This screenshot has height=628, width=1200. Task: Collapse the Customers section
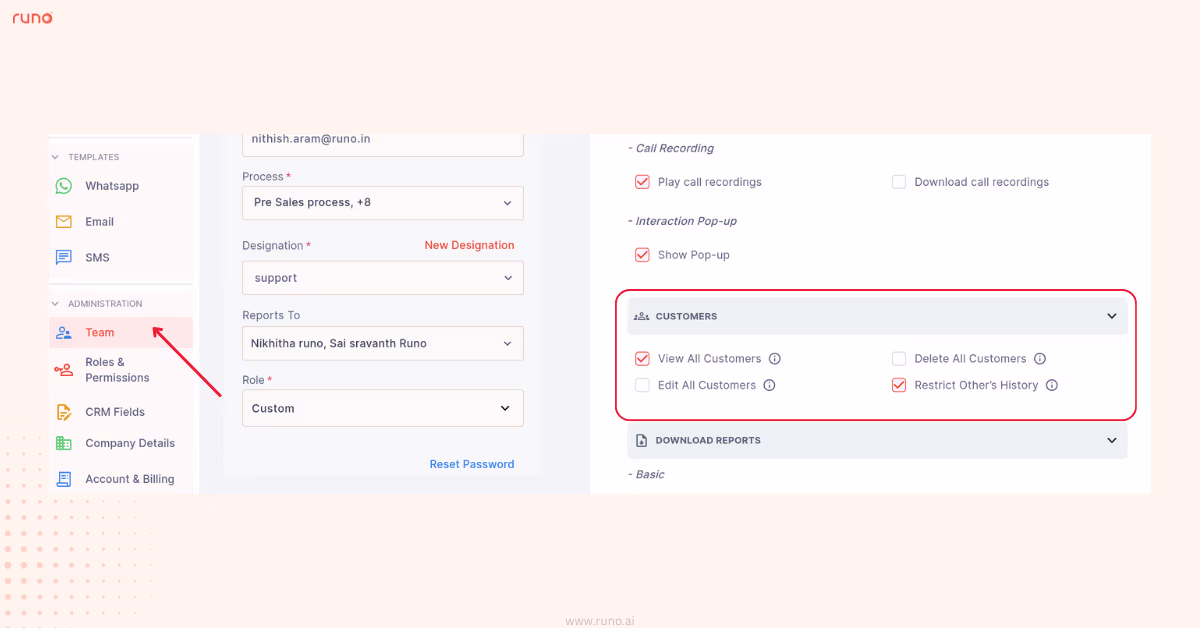pos(1111,315)
